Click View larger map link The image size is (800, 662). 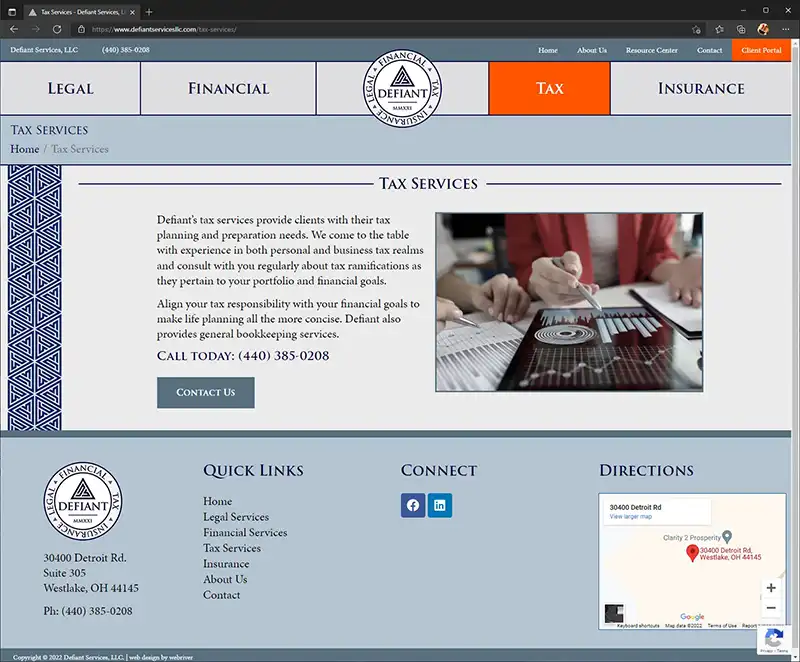(631, 517)
